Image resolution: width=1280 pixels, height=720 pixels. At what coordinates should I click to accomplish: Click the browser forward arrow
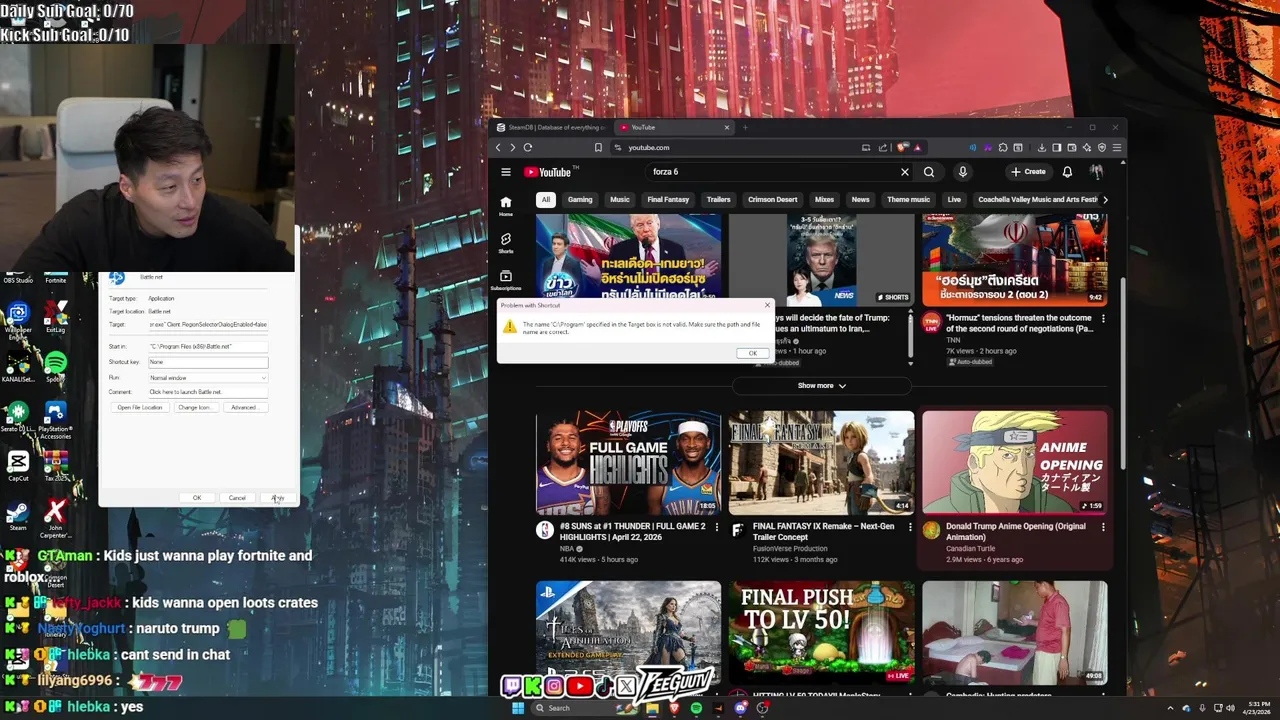(513, 147)
